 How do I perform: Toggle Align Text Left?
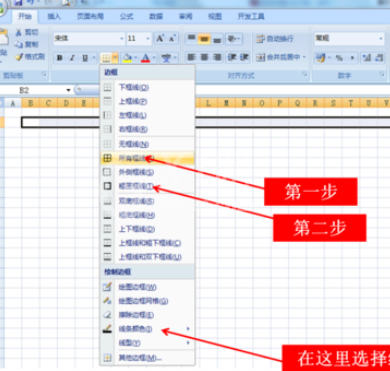click(x=191, y=57)
